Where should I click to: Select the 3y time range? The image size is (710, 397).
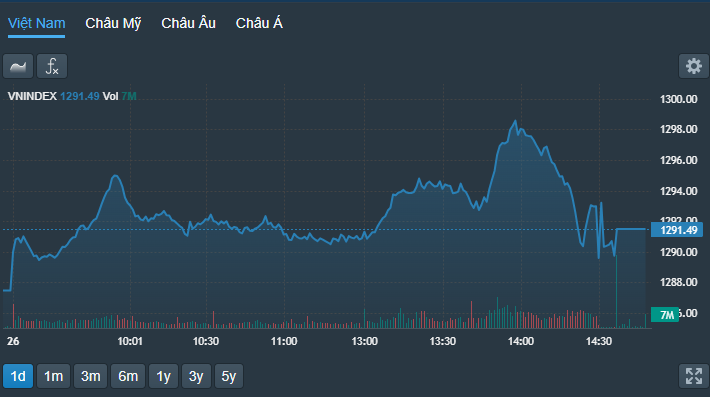click(196, 376)
